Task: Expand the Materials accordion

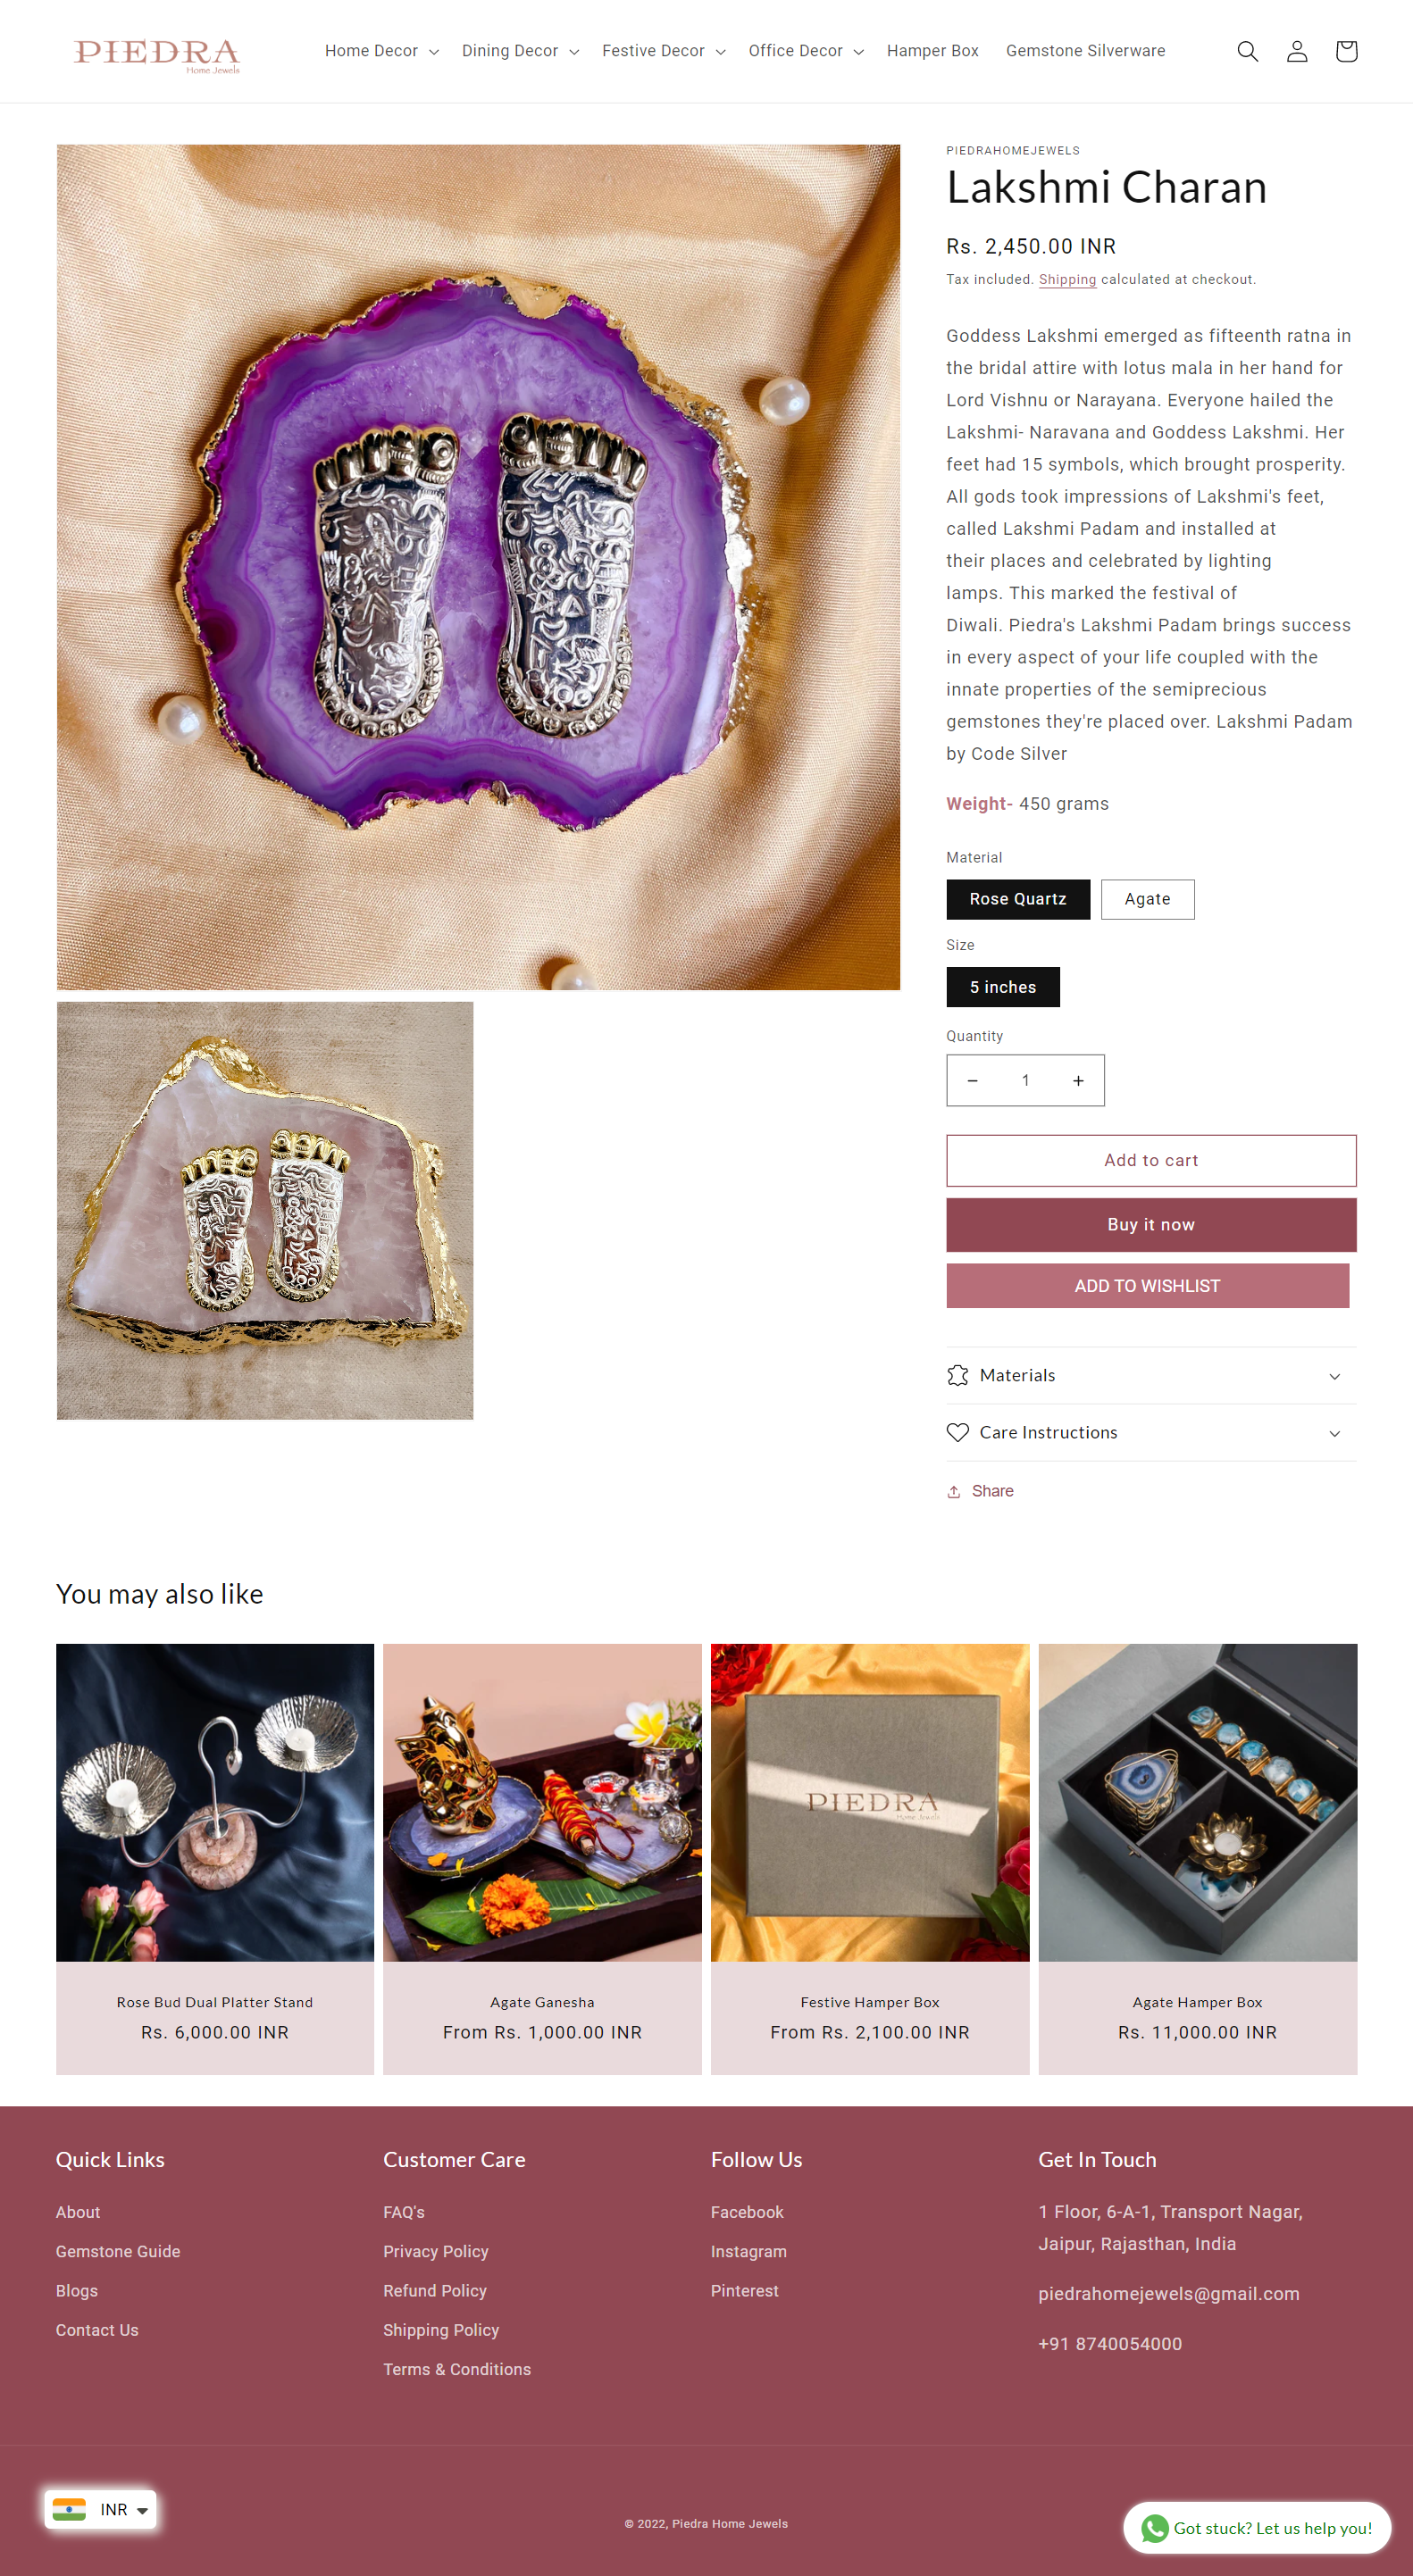Action: tap(1151, 1375)
